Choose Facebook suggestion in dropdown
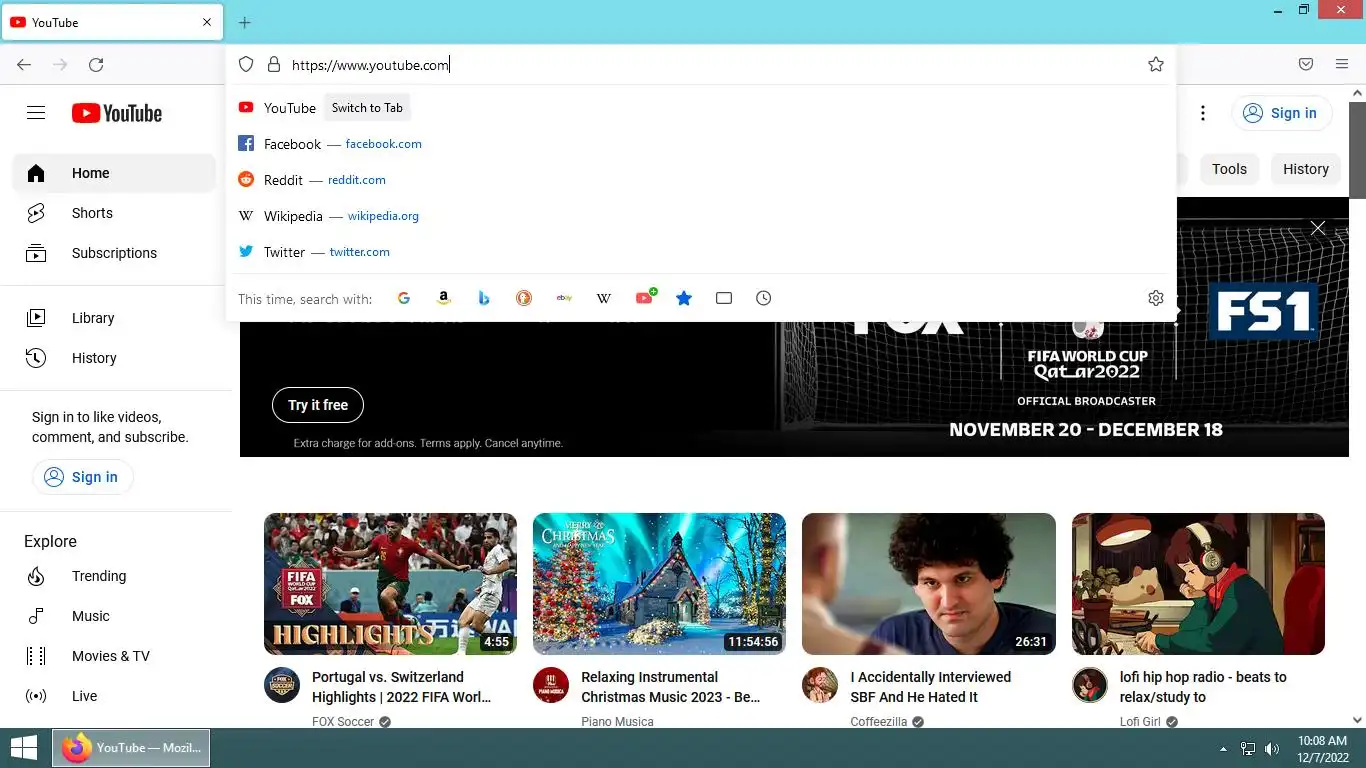The width and height of the screenshot is (1366, 768). tap(700, 144)
